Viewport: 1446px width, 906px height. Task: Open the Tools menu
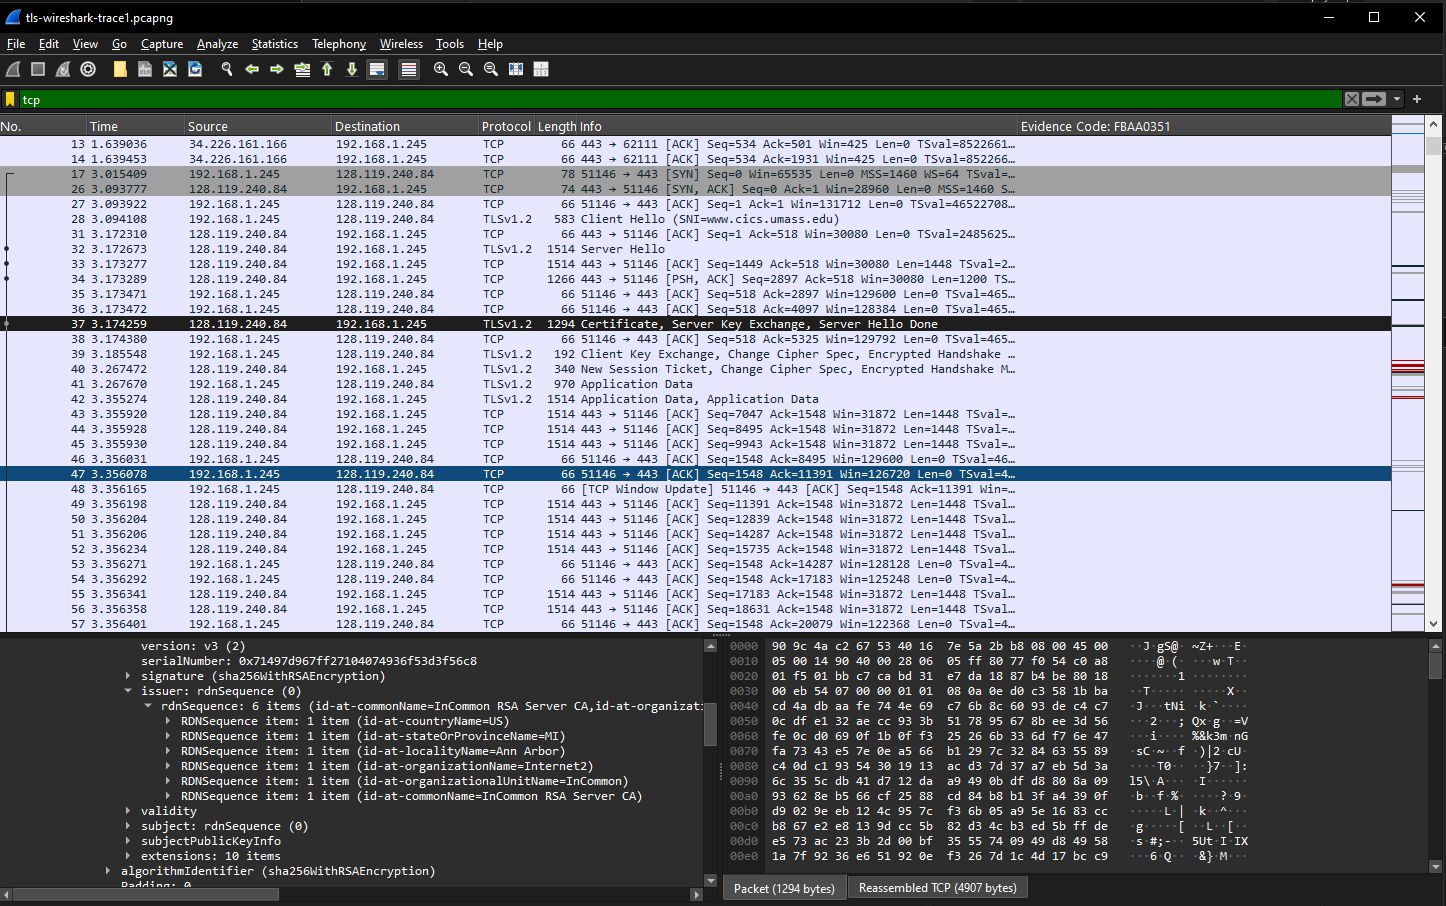(x=450, y=44)
